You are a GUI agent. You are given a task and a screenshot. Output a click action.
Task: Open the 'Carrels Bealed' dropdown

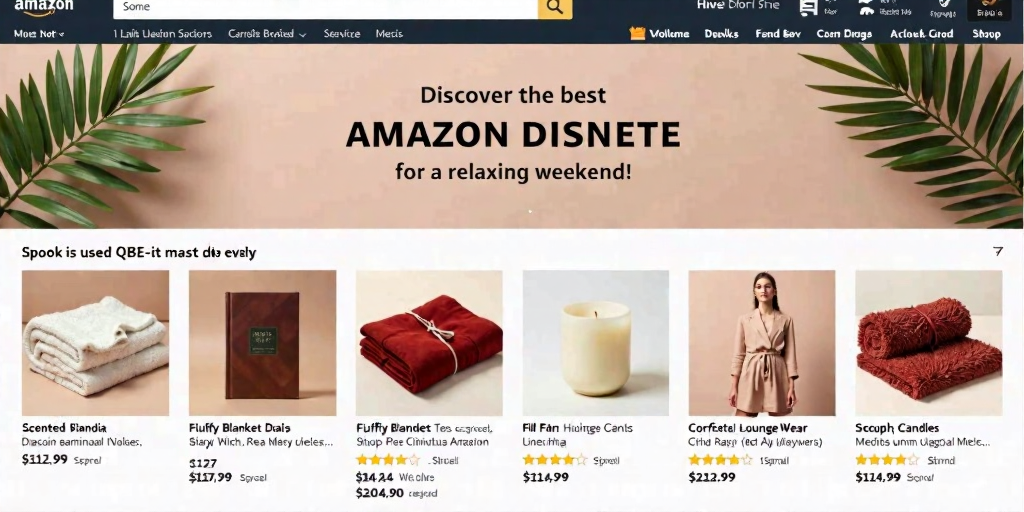(267, 34)
